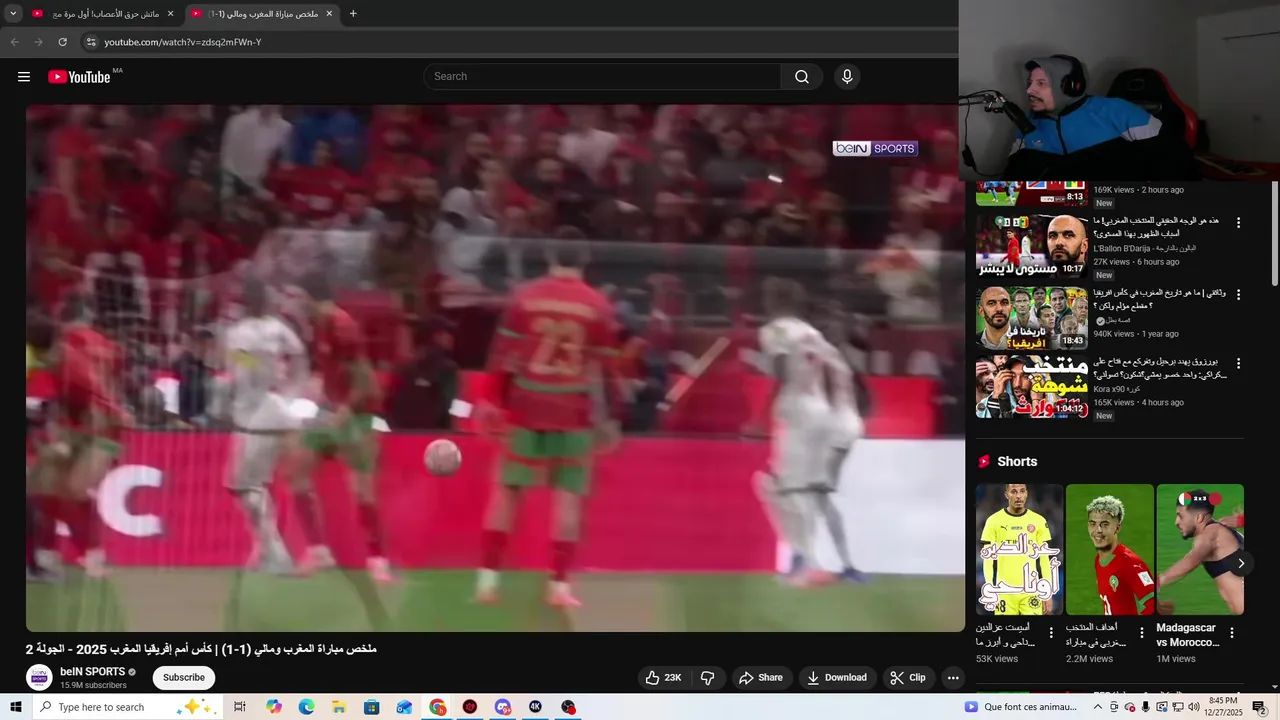Screen dimensions: 1280x720
Task: Open options for the Kora x90 video
Action: 1238,364
